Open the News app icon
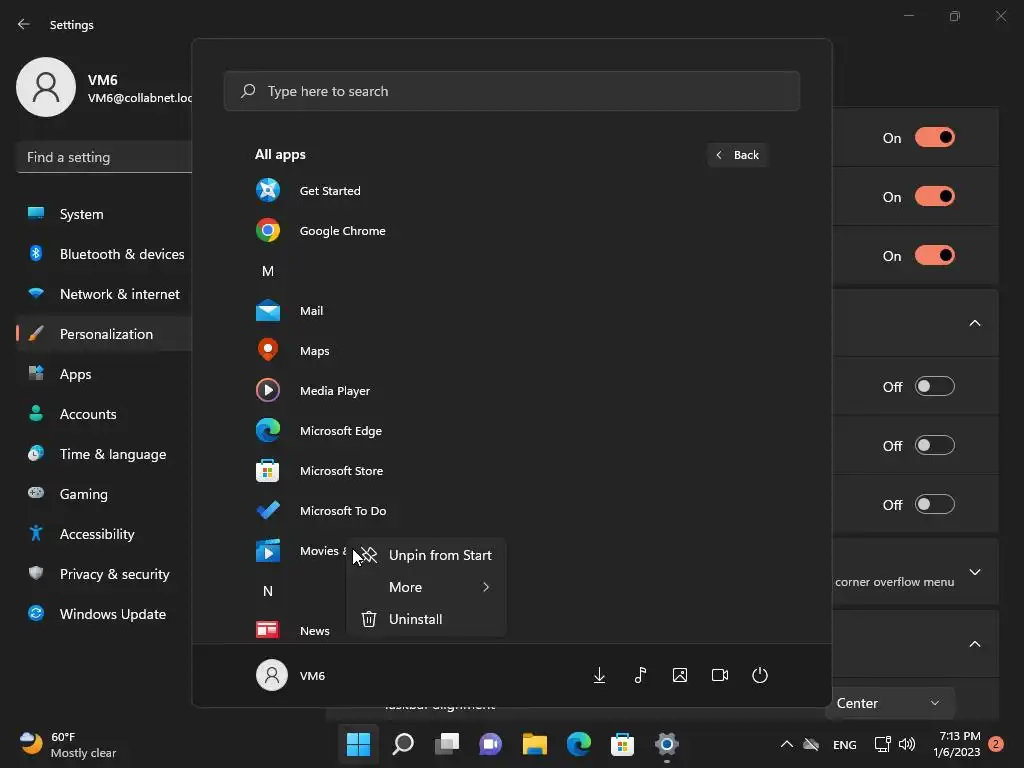 (x=268, y=630)
